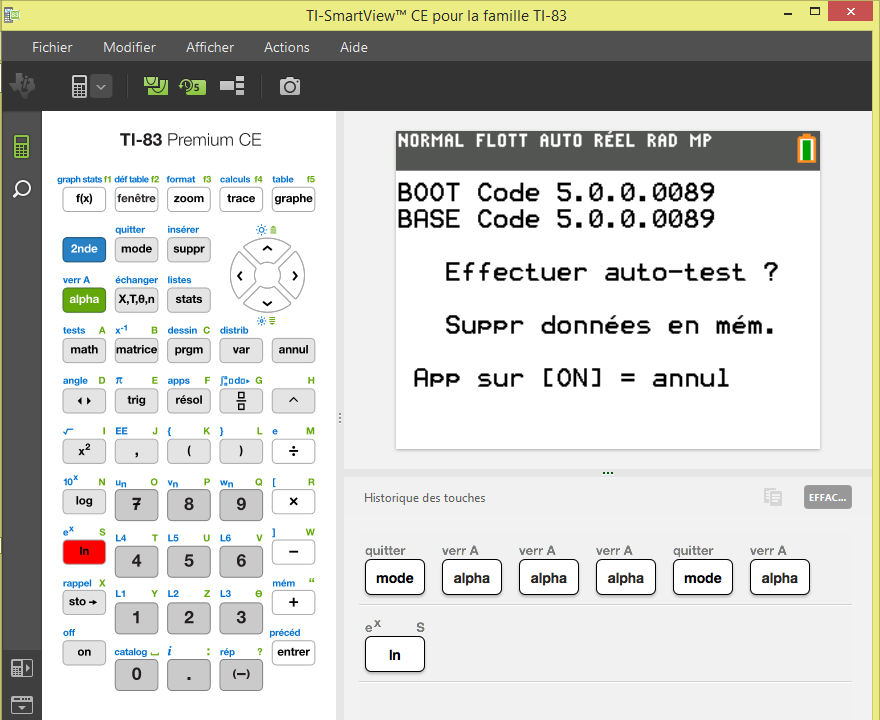
Task: Click the bottom panel expand icon in the sidebar
Action: click(x=21, y=704)
